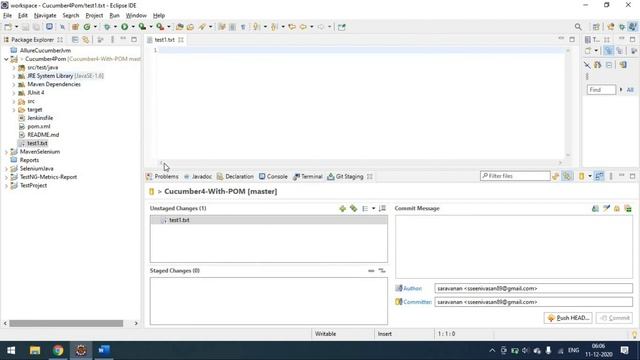
Task: Click the Amend previous commit icon
Action: 595,209
